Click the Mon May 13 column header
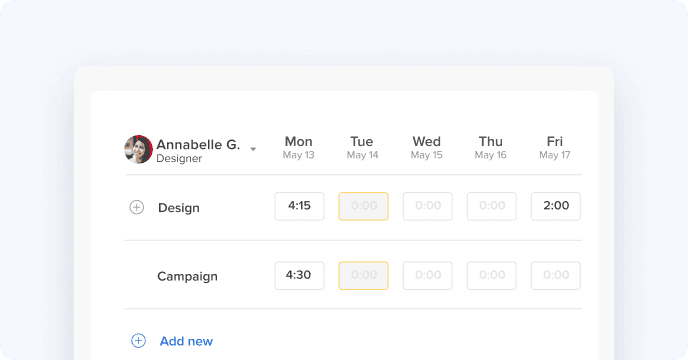 (x=298, y=148)
